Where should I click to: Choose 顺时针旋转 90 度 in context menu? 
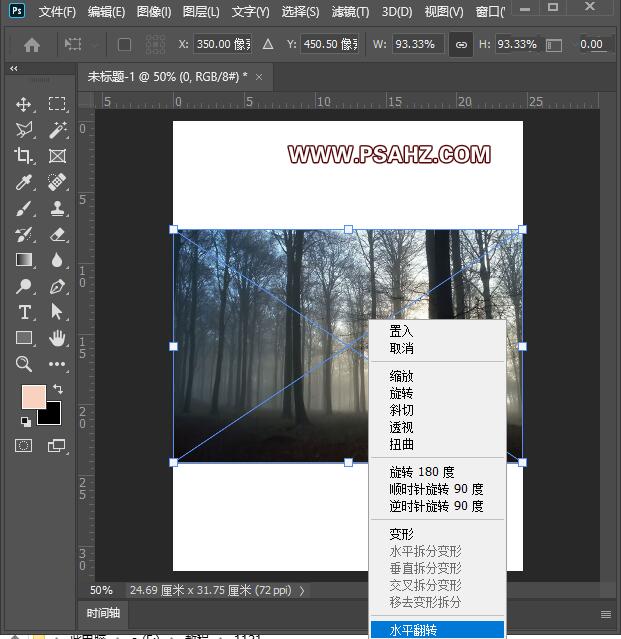pos(437,489)
